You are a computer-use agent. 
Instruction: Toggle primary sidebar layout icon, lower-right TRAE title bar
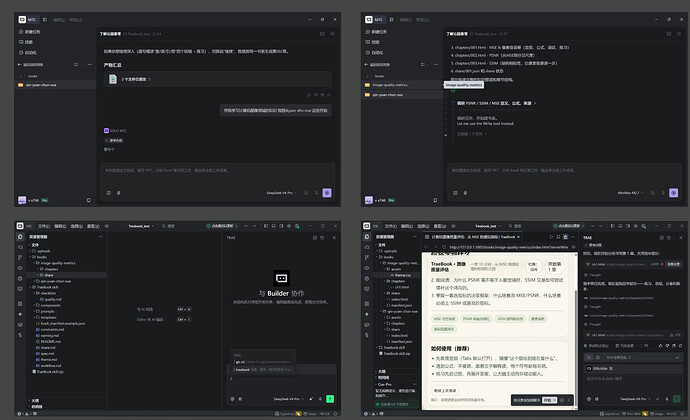613,226
